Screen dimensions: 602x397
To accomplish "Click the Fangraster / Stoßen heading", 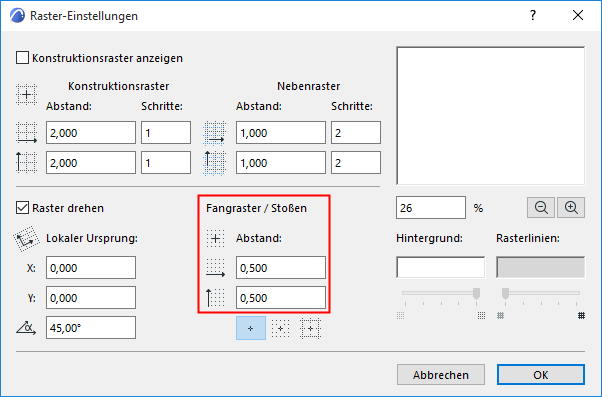I will pyautogui.click(x=256, y=208).
